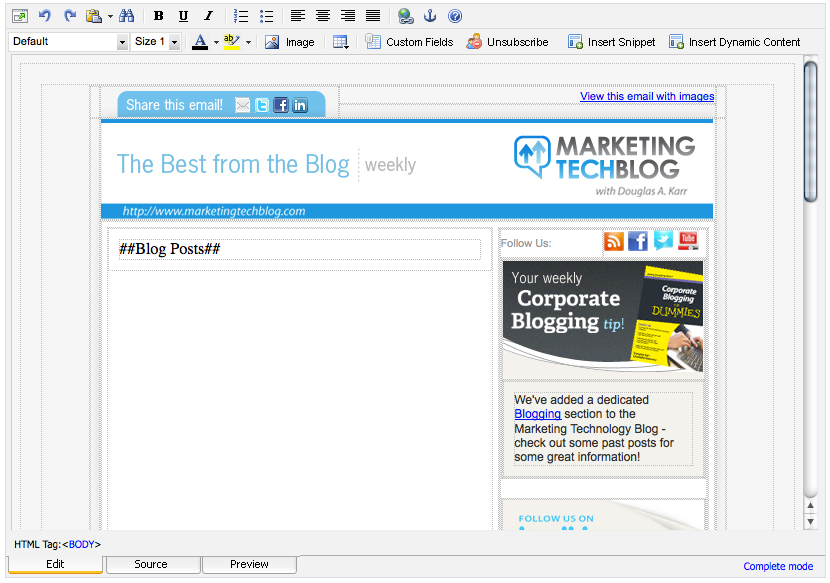Click the scroll down arrow
830x583 pixels.
[810, 522]
